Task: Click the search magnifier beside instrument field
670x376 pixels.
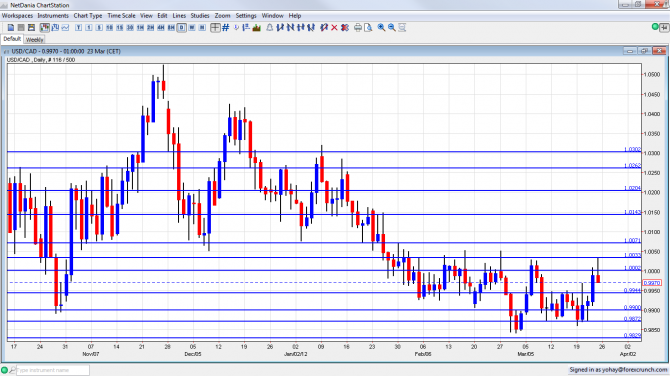Action: (12, 370)
